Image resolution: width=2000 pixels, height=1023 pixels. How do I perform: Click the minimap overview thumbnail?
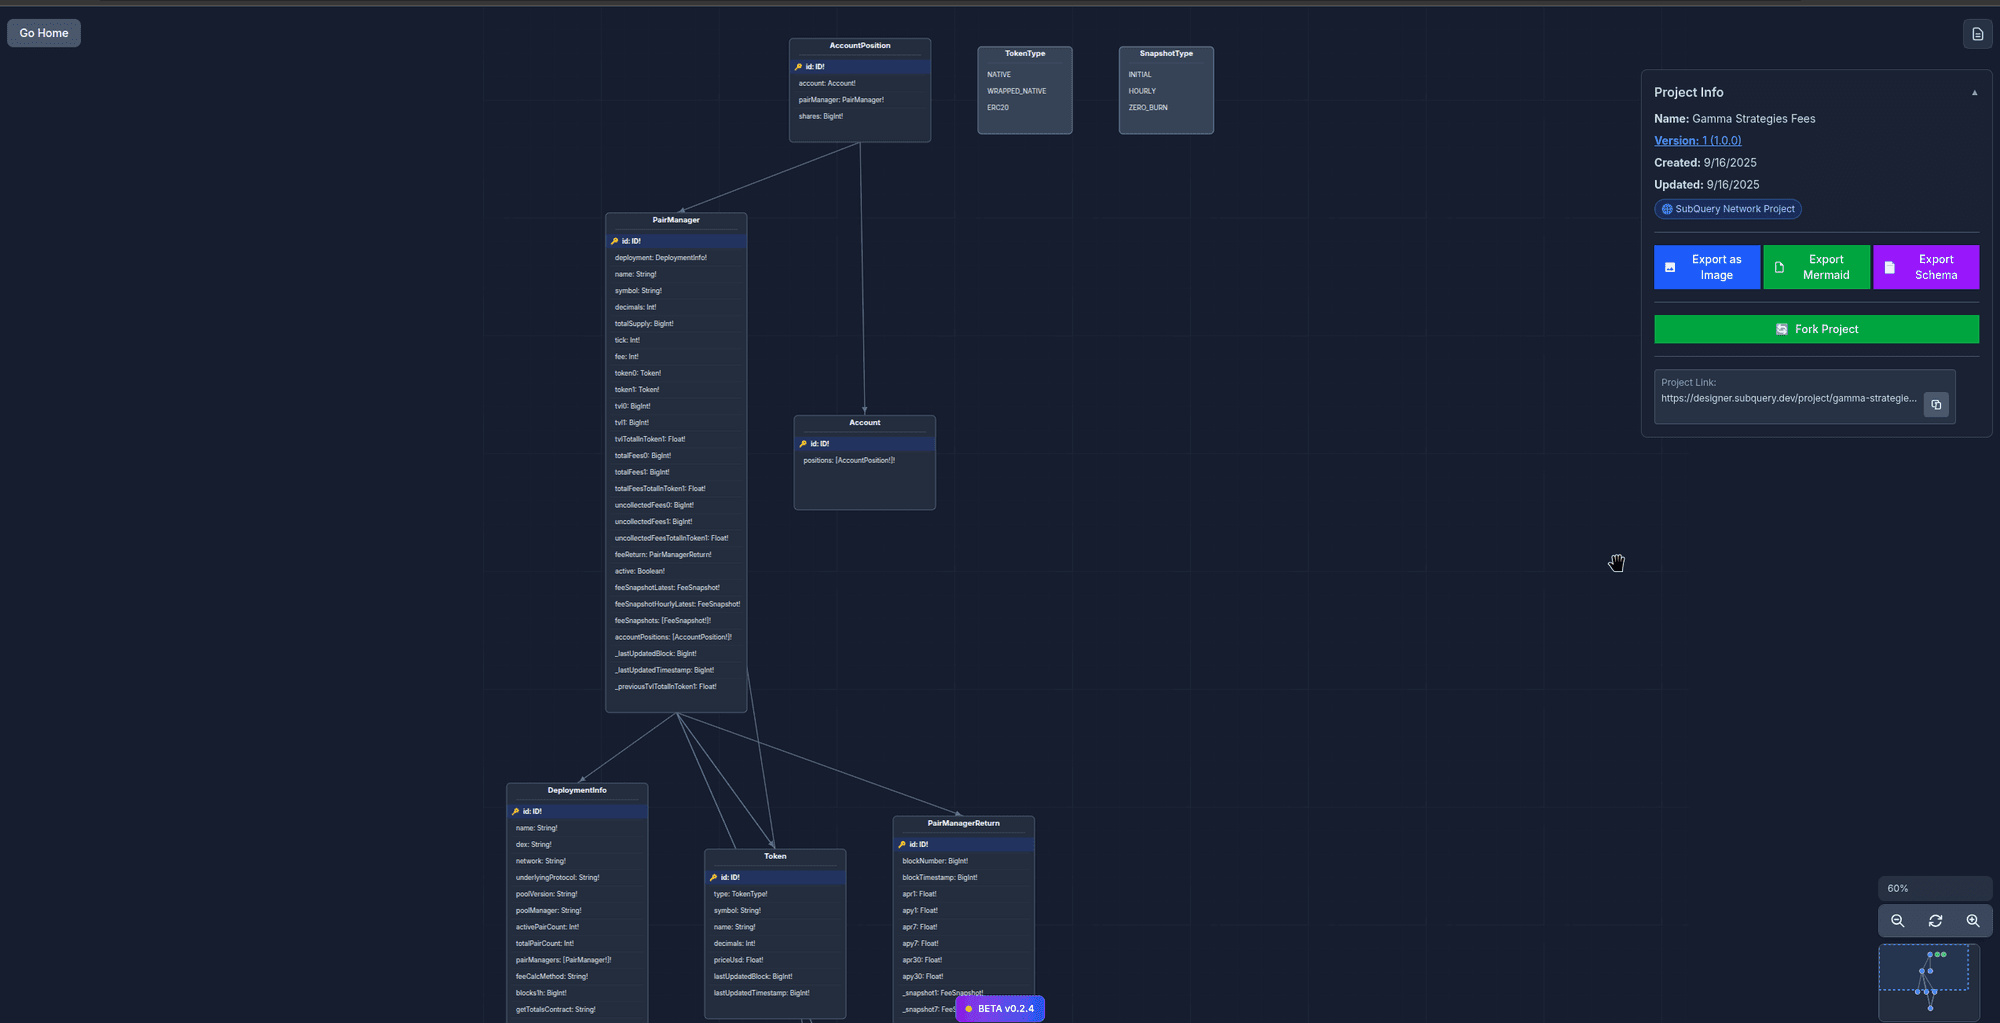coord(1928,982)
